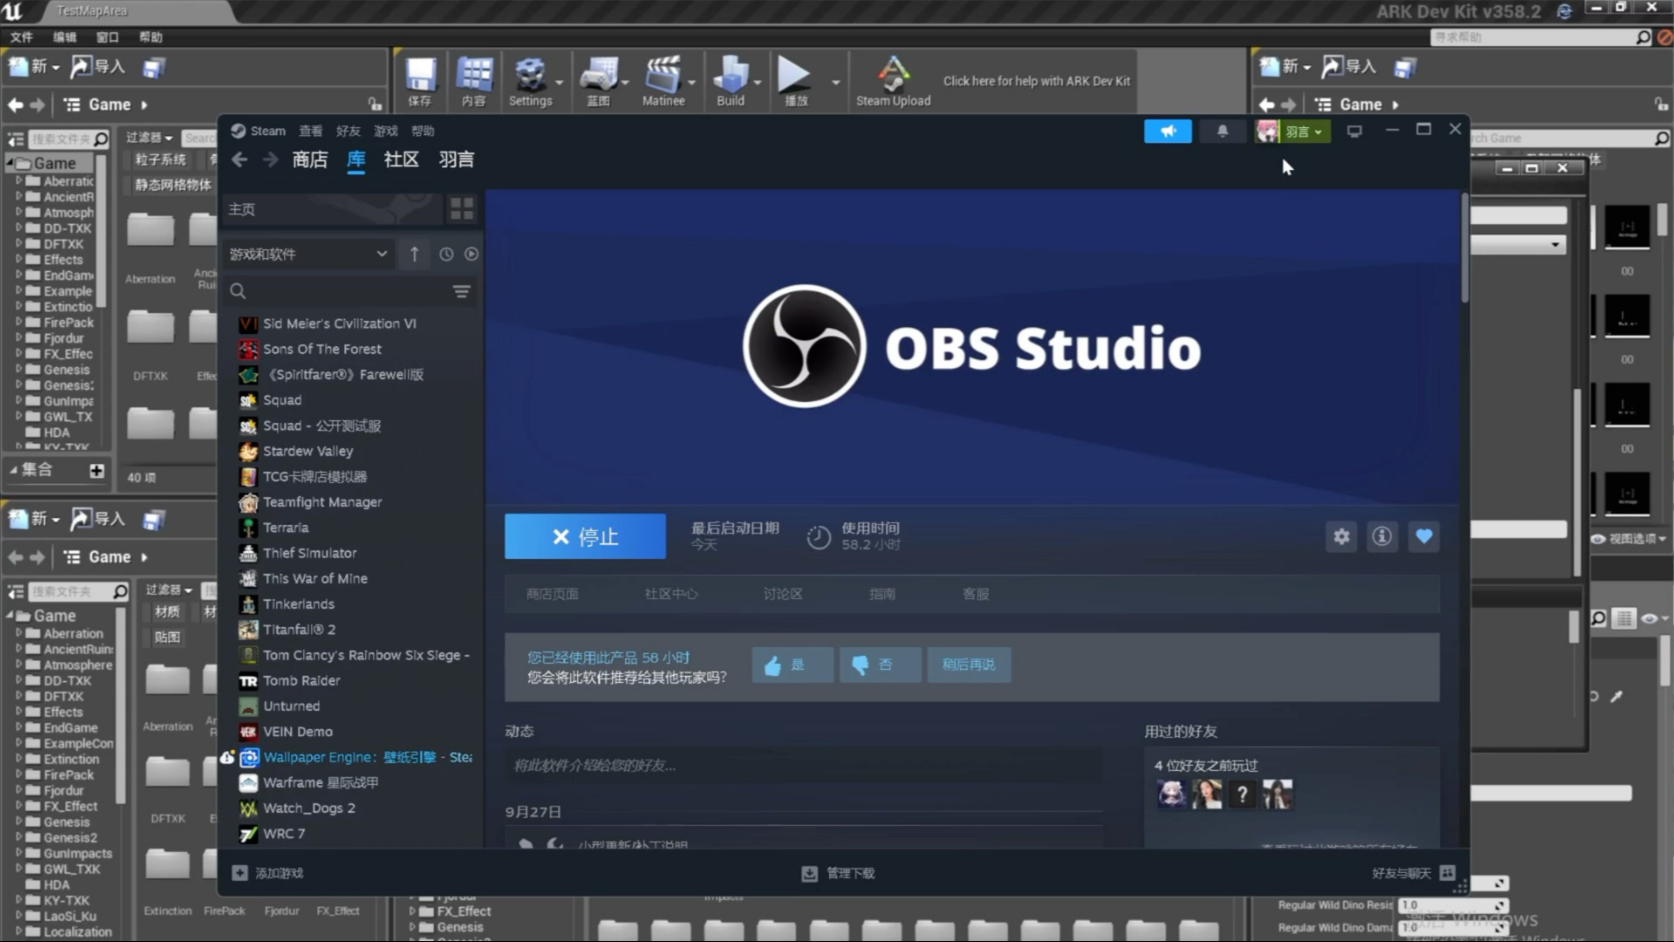Collapse the 集合 collections section
The image size is (1674, 942).
14,469
